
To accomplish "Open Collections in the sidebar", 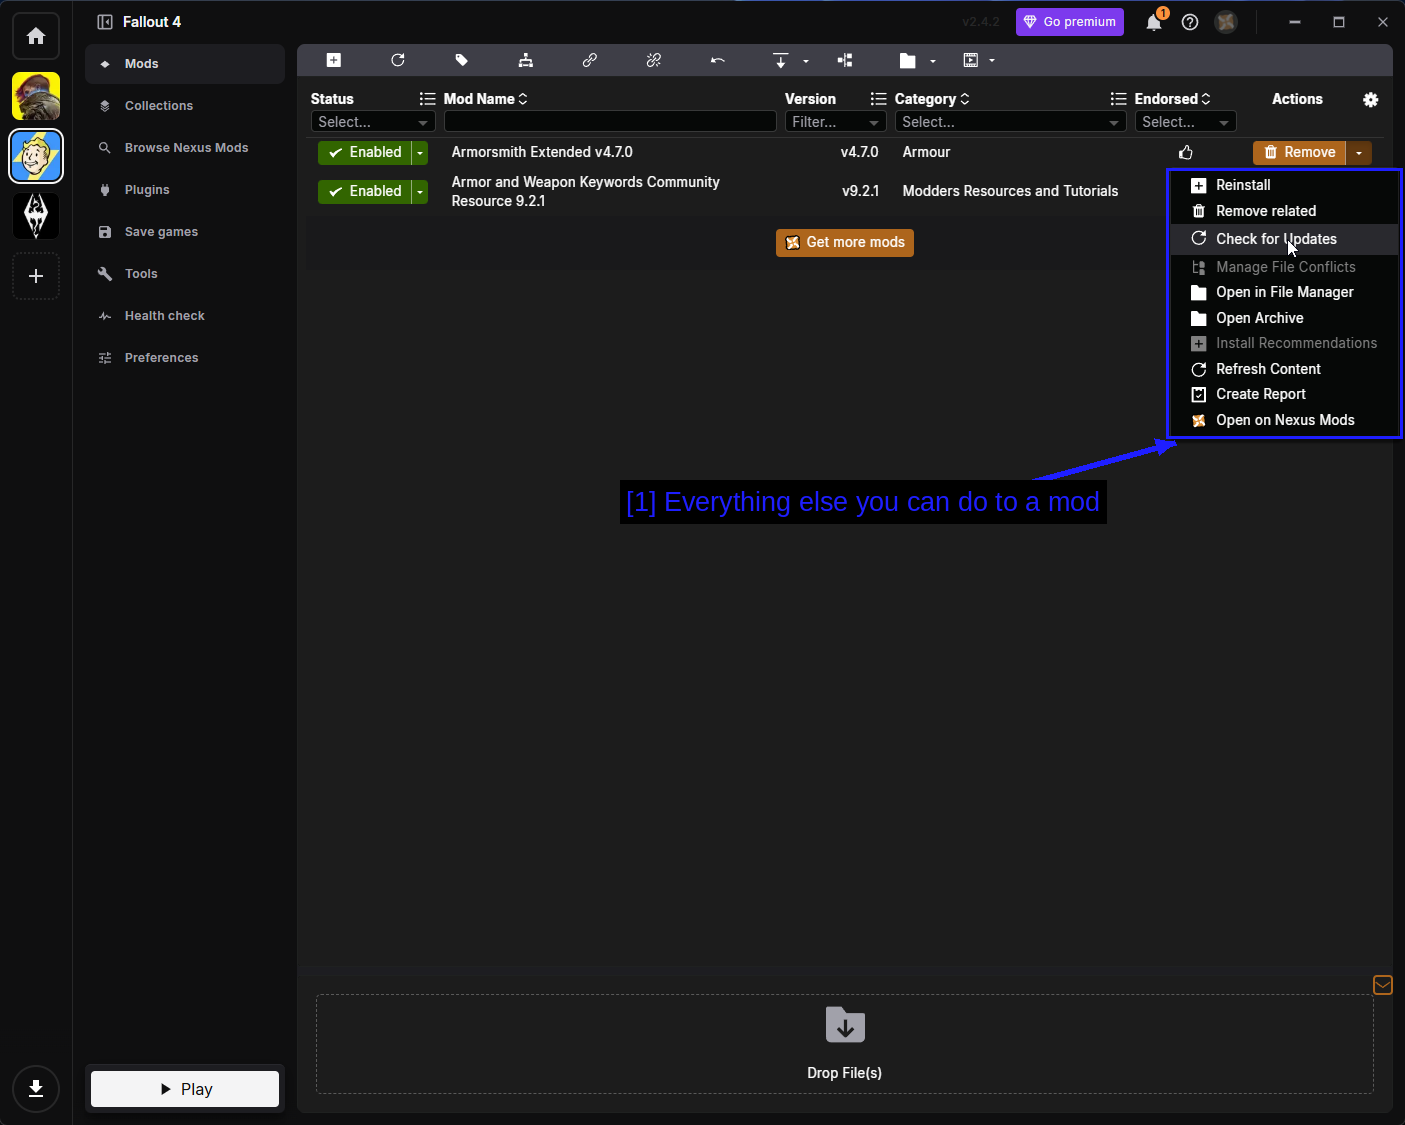I will pyautogui.click(x=185, y=106).
